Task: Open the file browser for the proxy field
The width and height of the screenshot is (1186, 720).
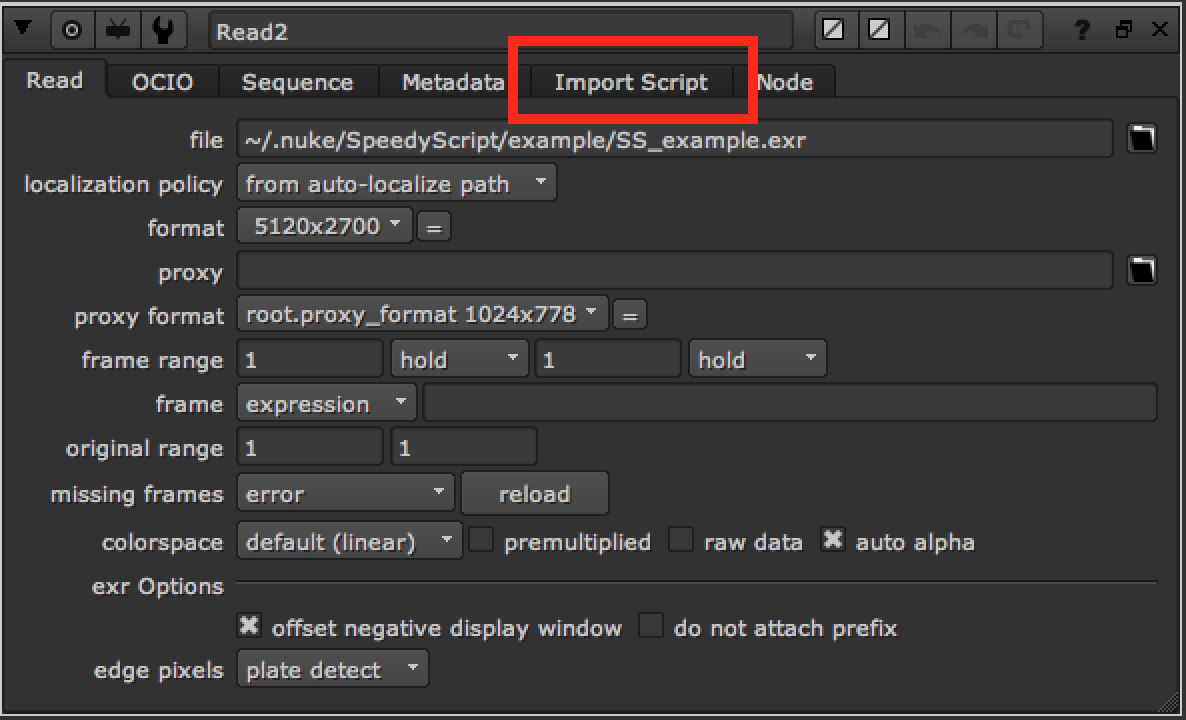Action: tap(1142, 270)
